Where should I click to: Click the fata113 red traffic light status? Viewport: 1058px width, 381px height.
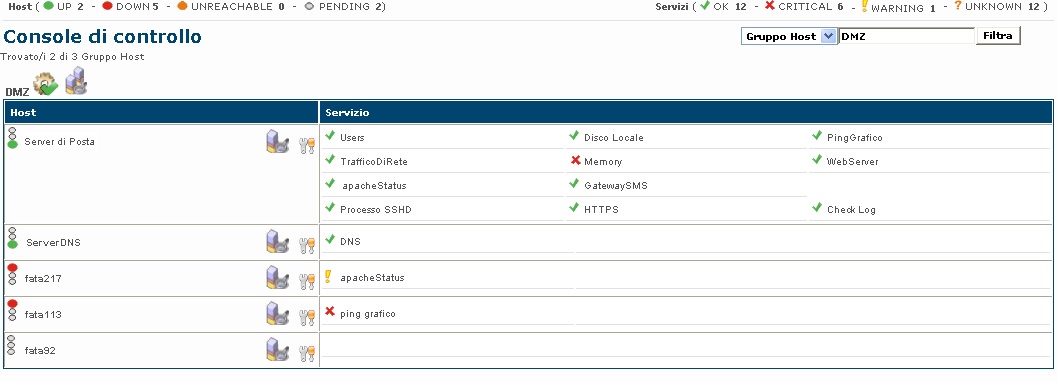[12, 310]
